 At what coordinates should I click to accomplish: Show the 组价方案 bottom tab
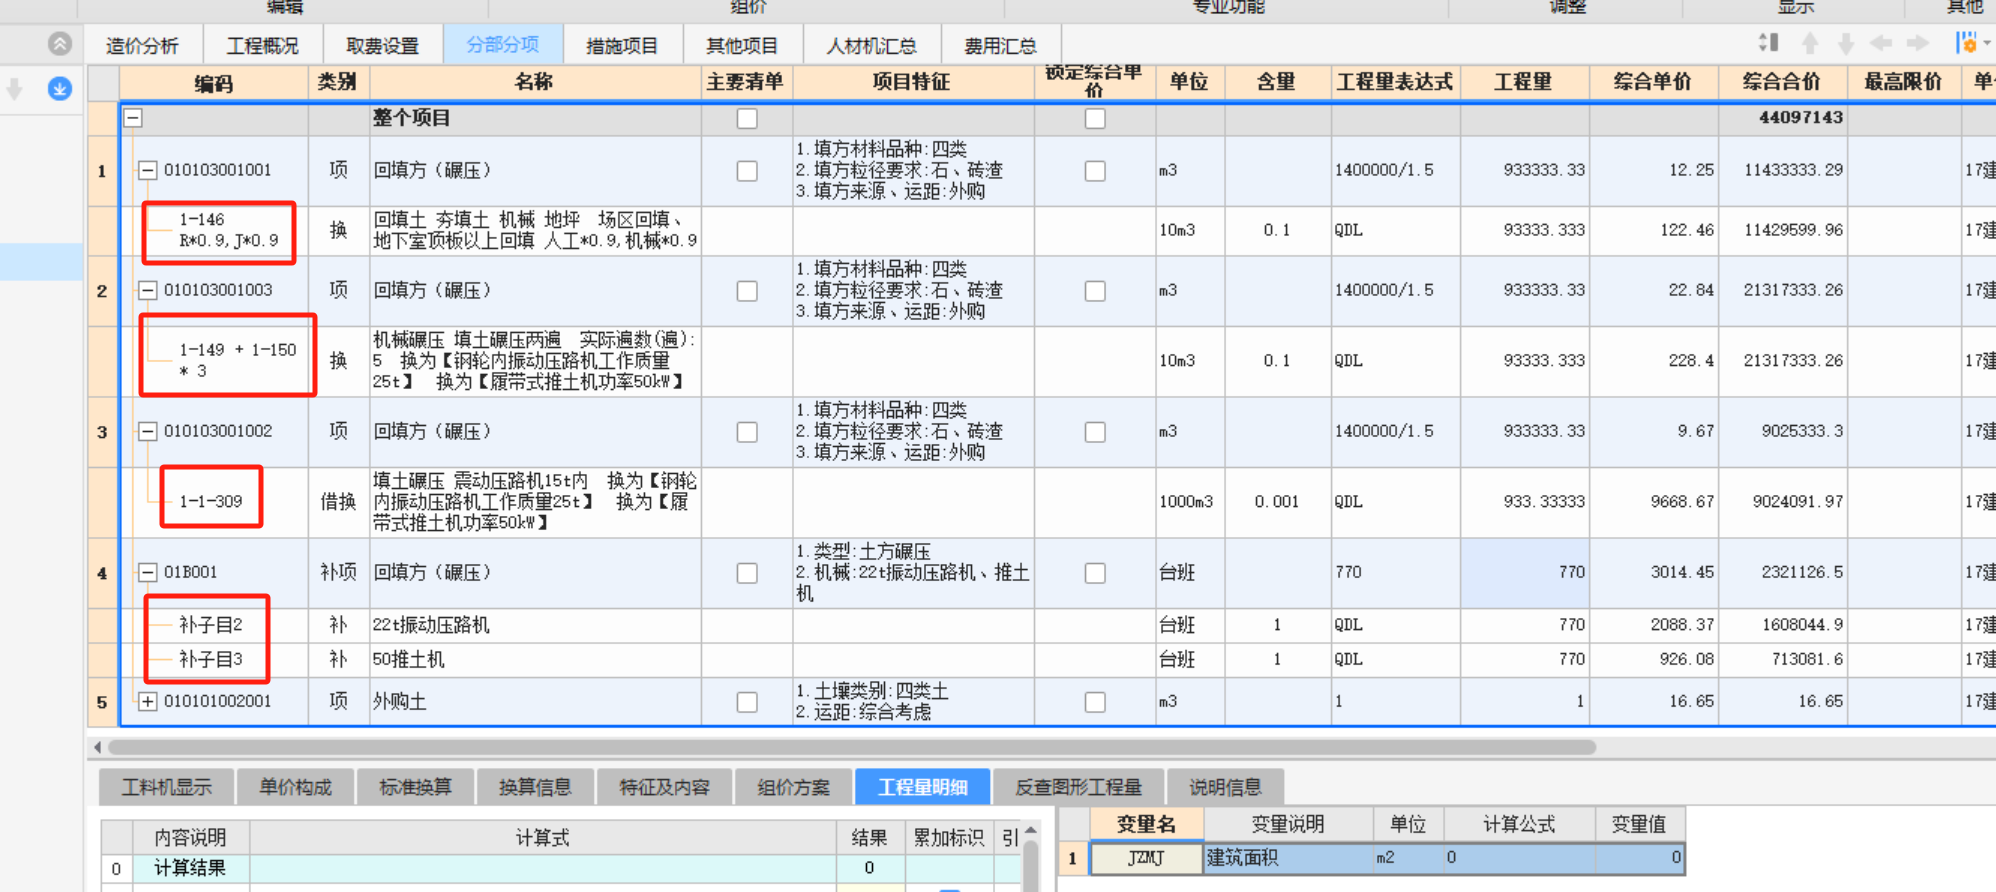point(793,787)
